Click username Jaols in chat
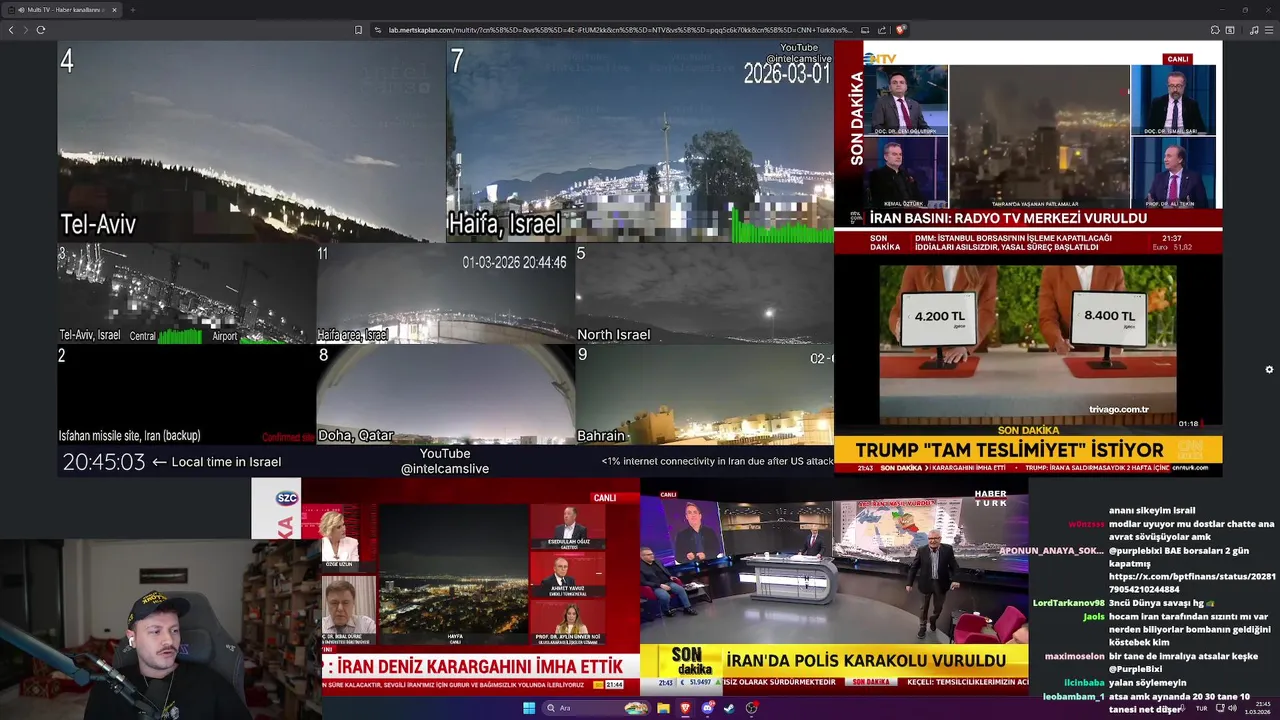The width and height of the screenshot is (1280, 720). pos(1094,617)
